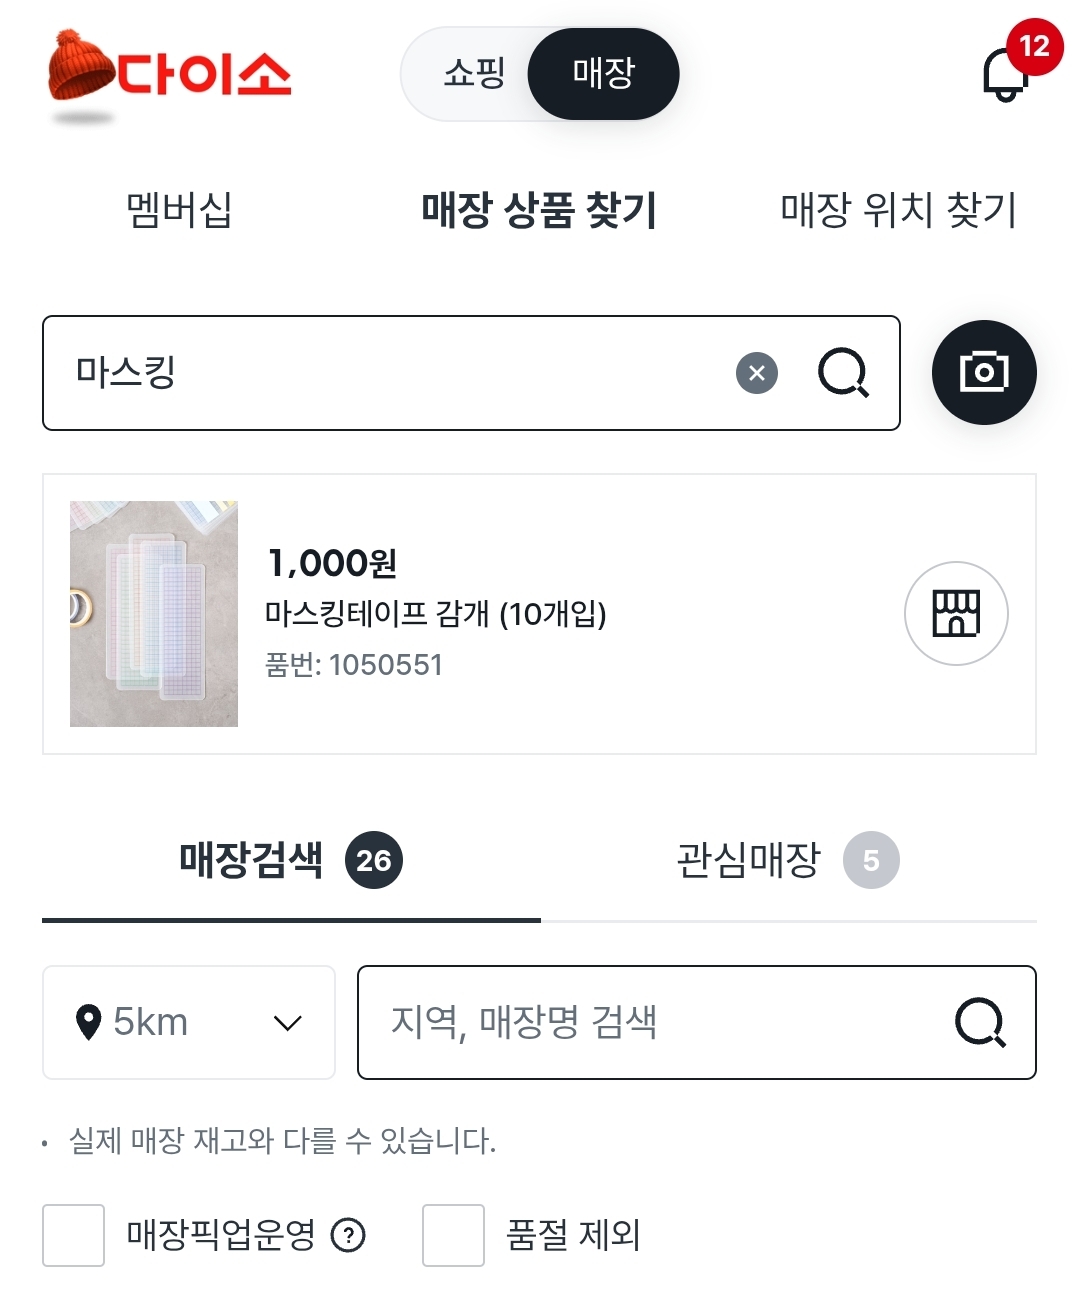Image resolution: width=1080 pixels, height=1302 pixels.
Task: Click the masking tape product thumbnail
Action: pyautogui.click(x=154, y=614)
